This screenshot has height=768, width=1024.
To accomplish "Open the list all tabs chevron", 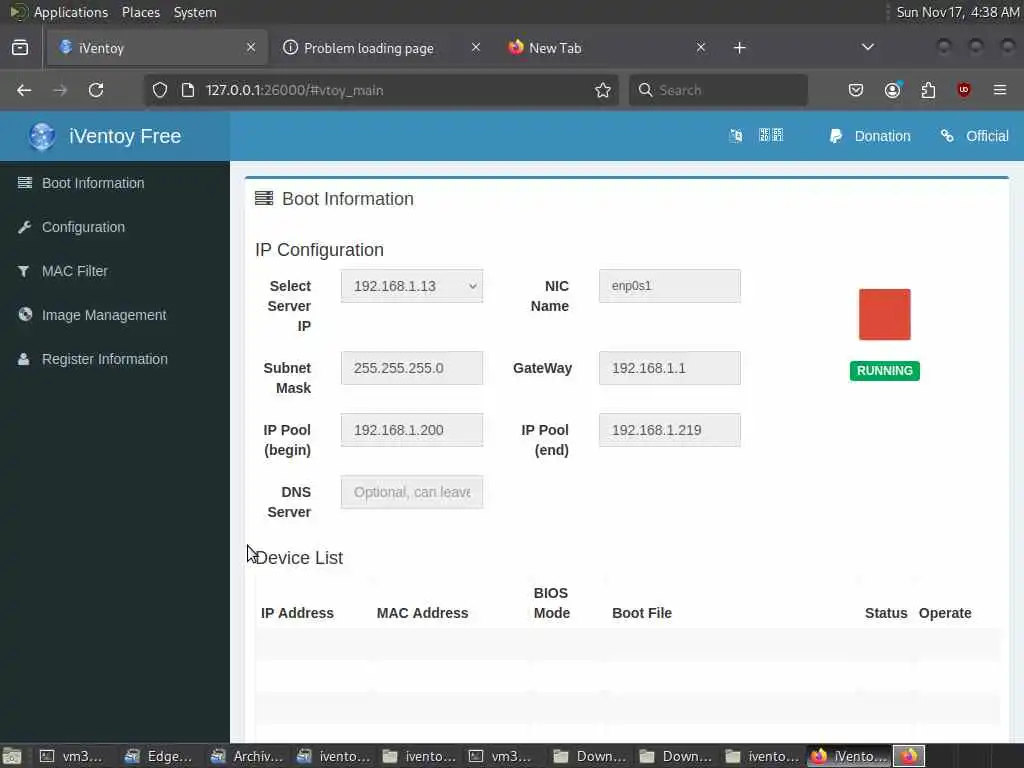I will pyautogui.click(x=867, y=47).
